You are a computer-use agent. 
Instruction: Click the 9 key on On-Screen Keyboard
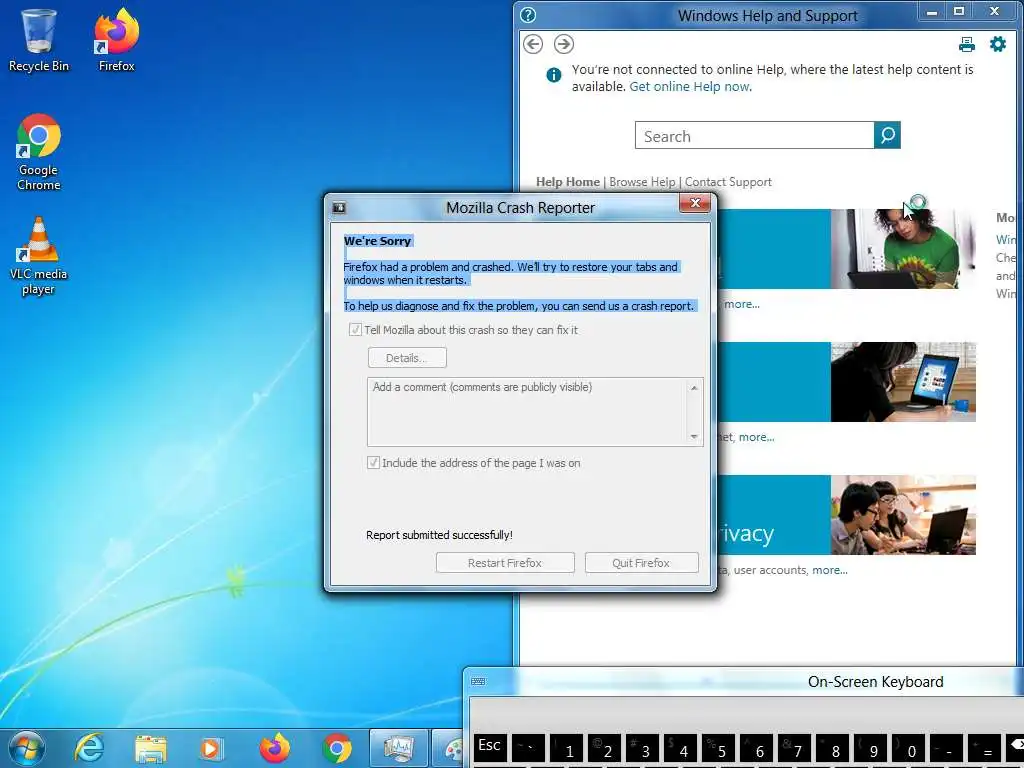(869, 748)
